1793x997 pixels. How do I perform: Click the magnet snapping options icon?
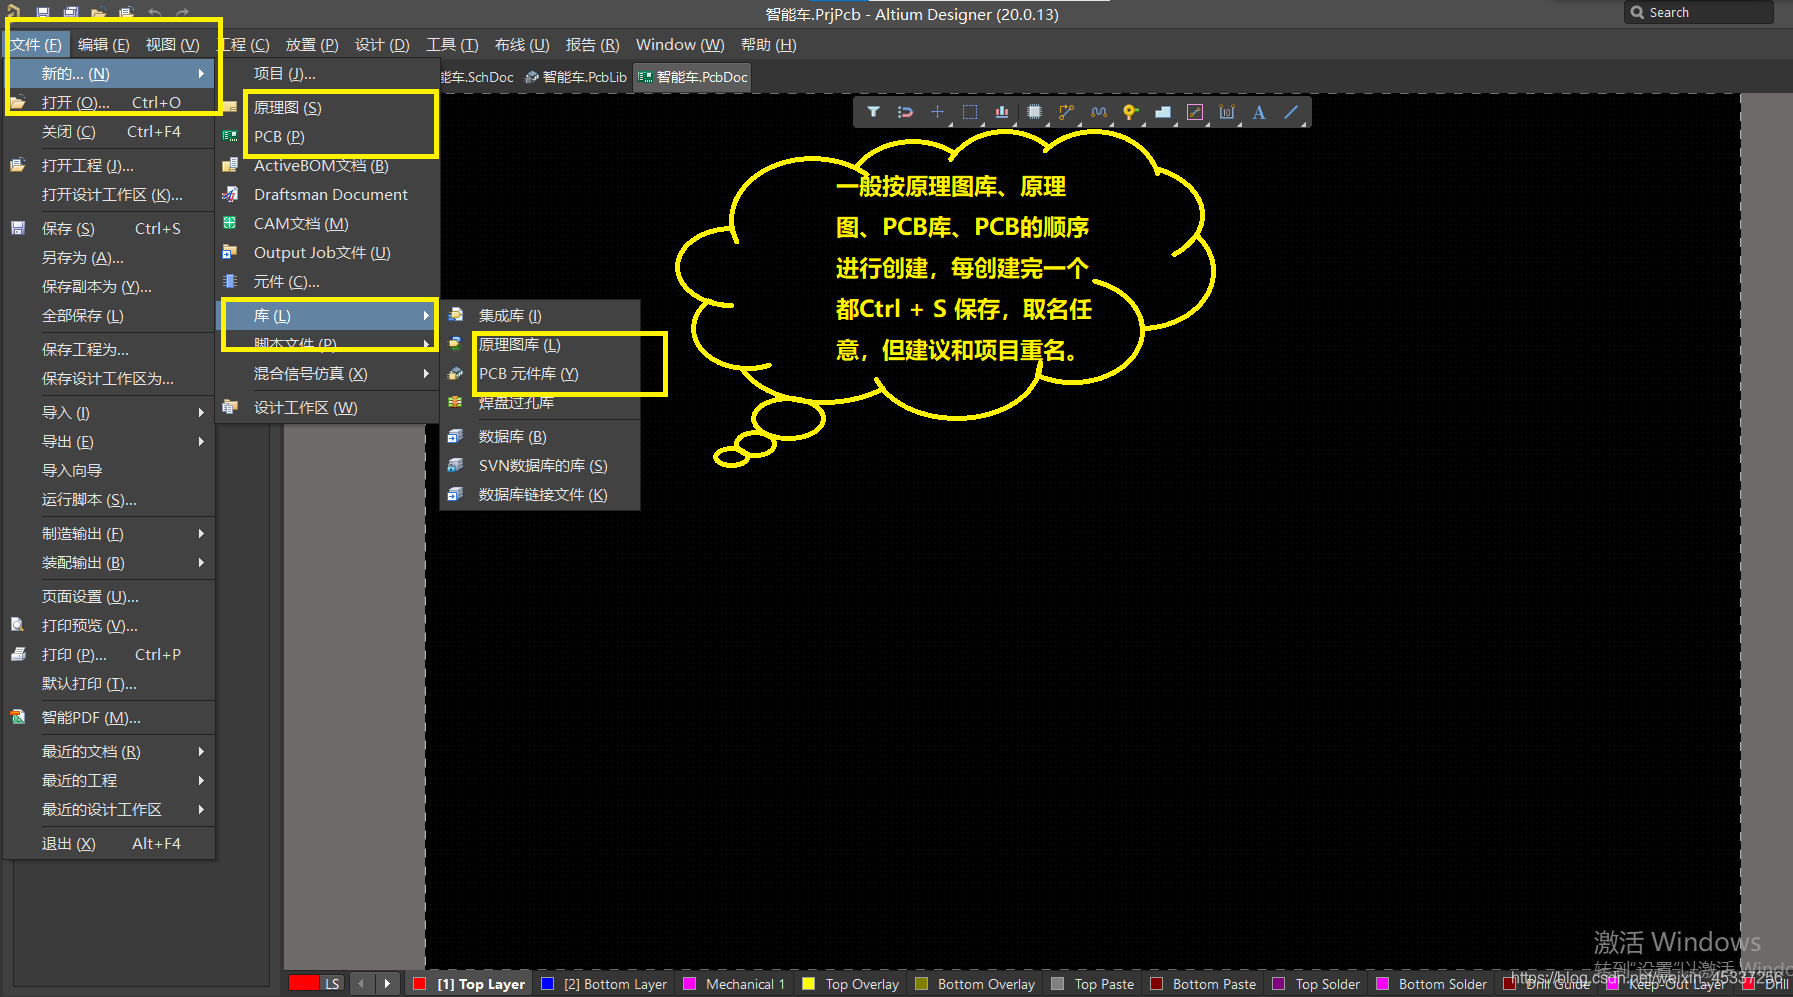pos(905,112)
